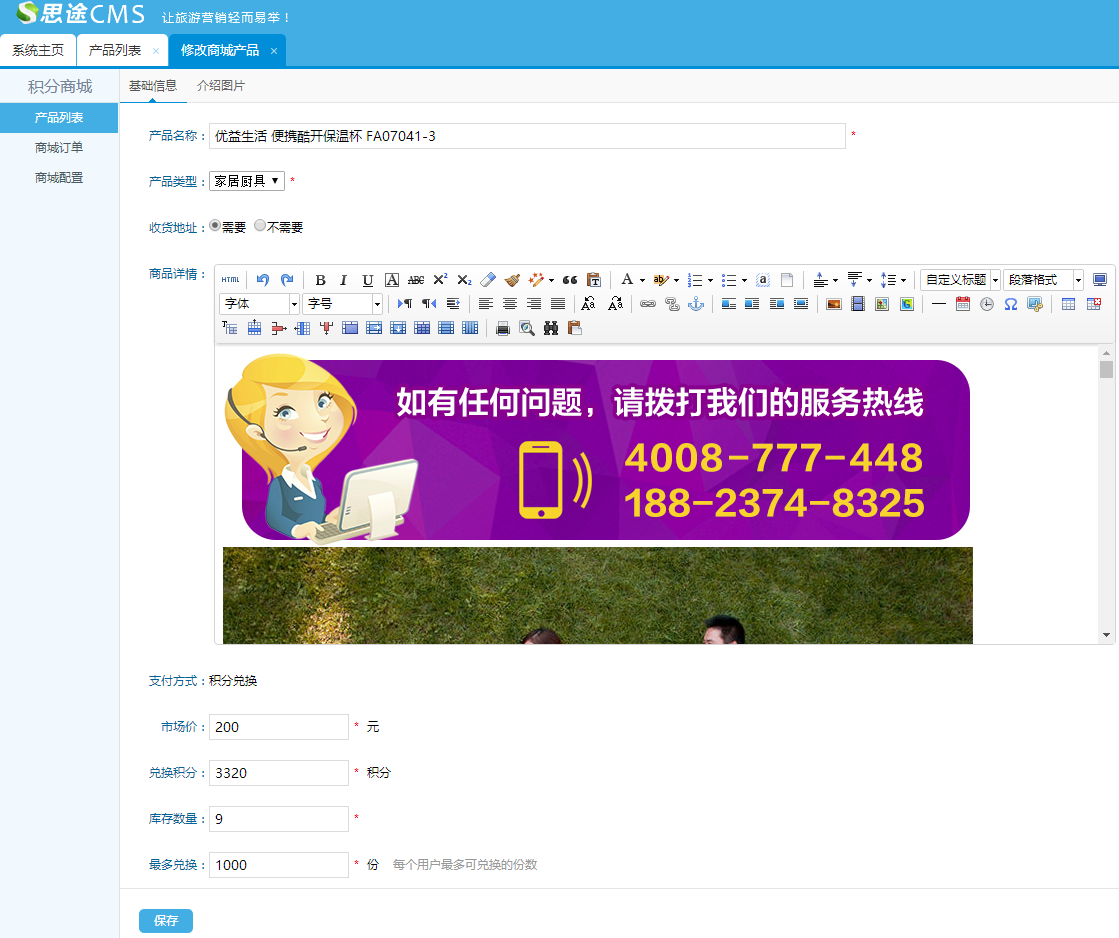Open the 系统主页 tab
Viewport: 1119px width, 938px height.
[38, 50]
